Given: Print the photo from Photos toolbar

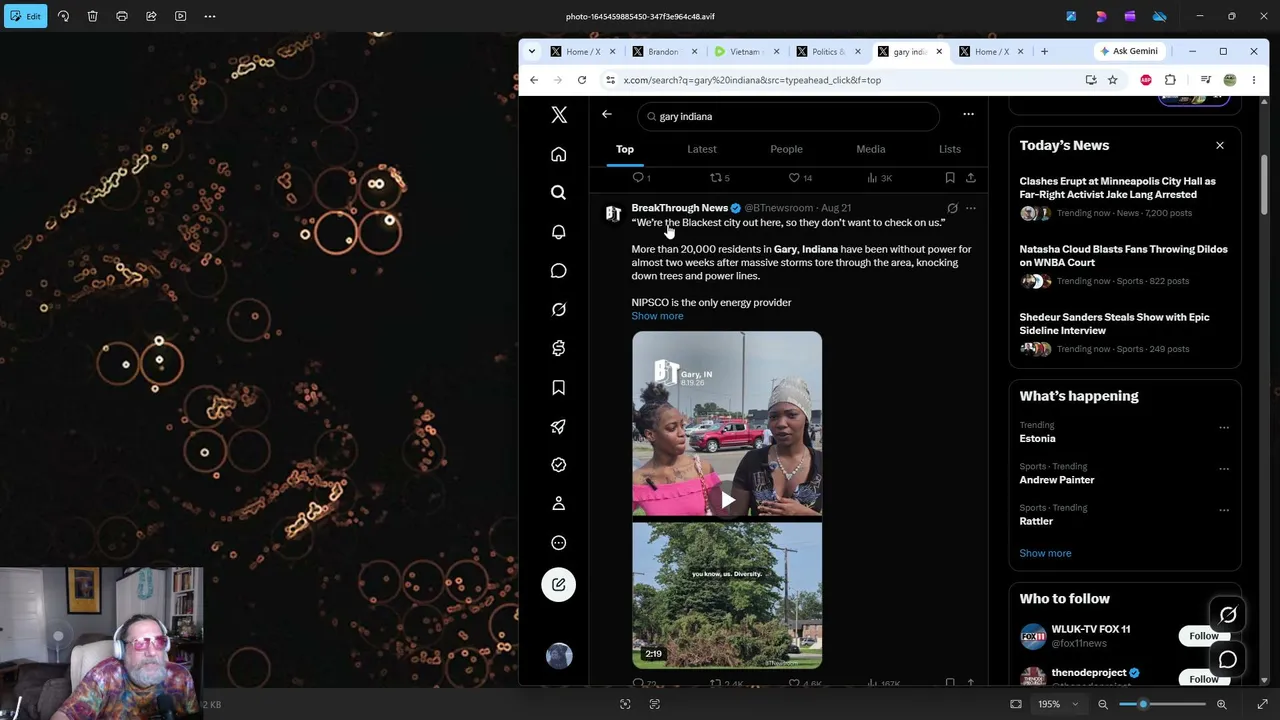Looking at the screenshot, I should (122, 16).
